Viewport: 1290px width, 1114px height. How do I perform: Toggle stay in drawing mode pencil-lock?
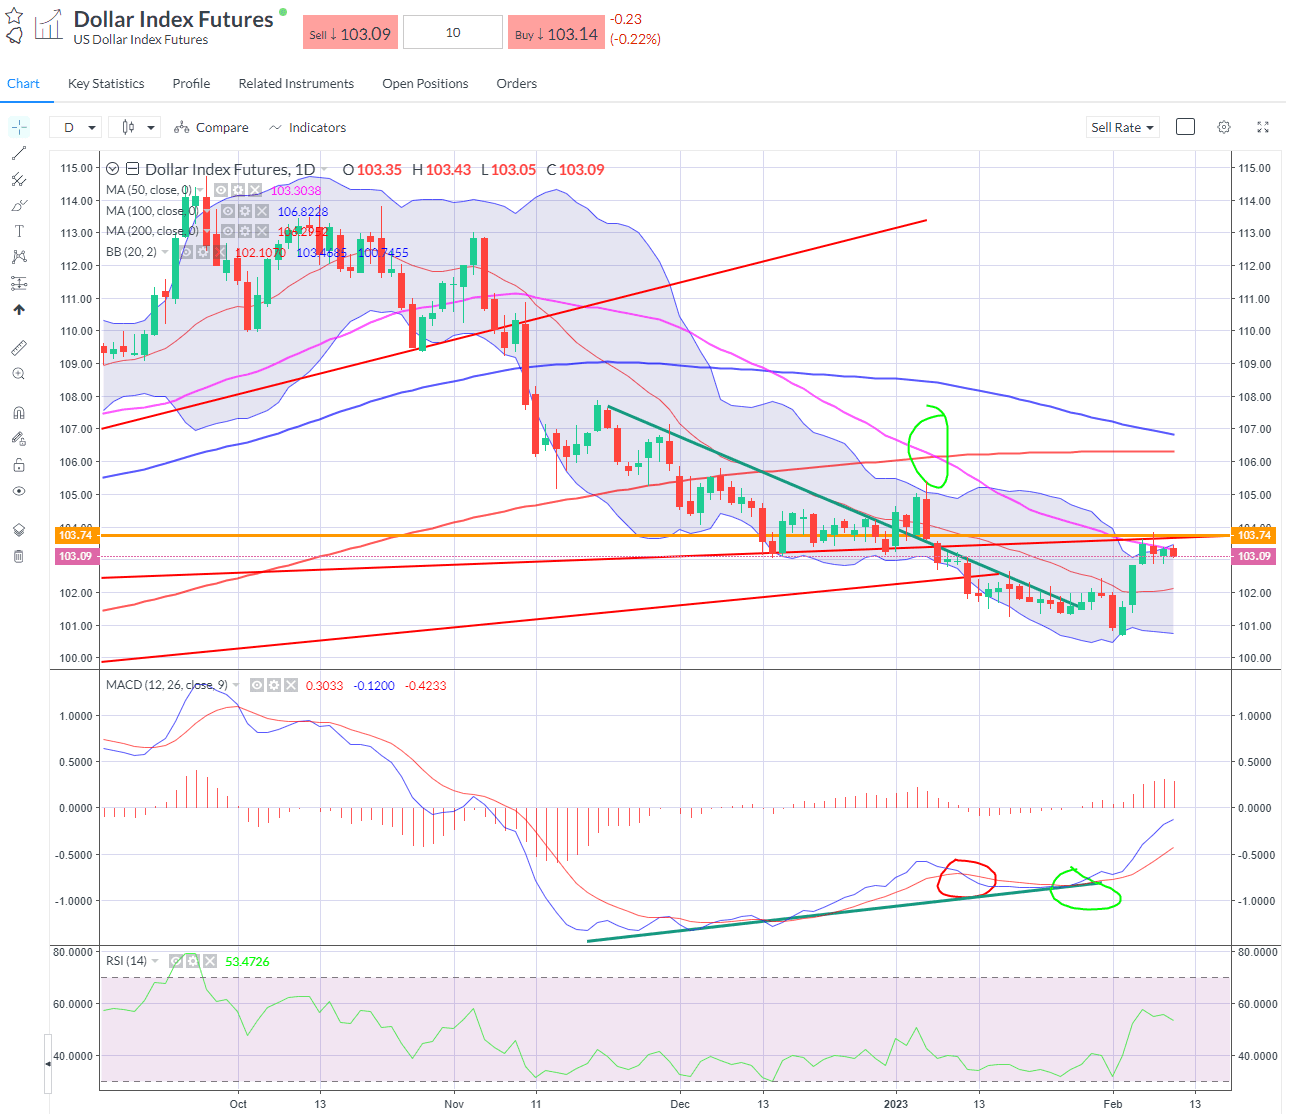point(19,439)
